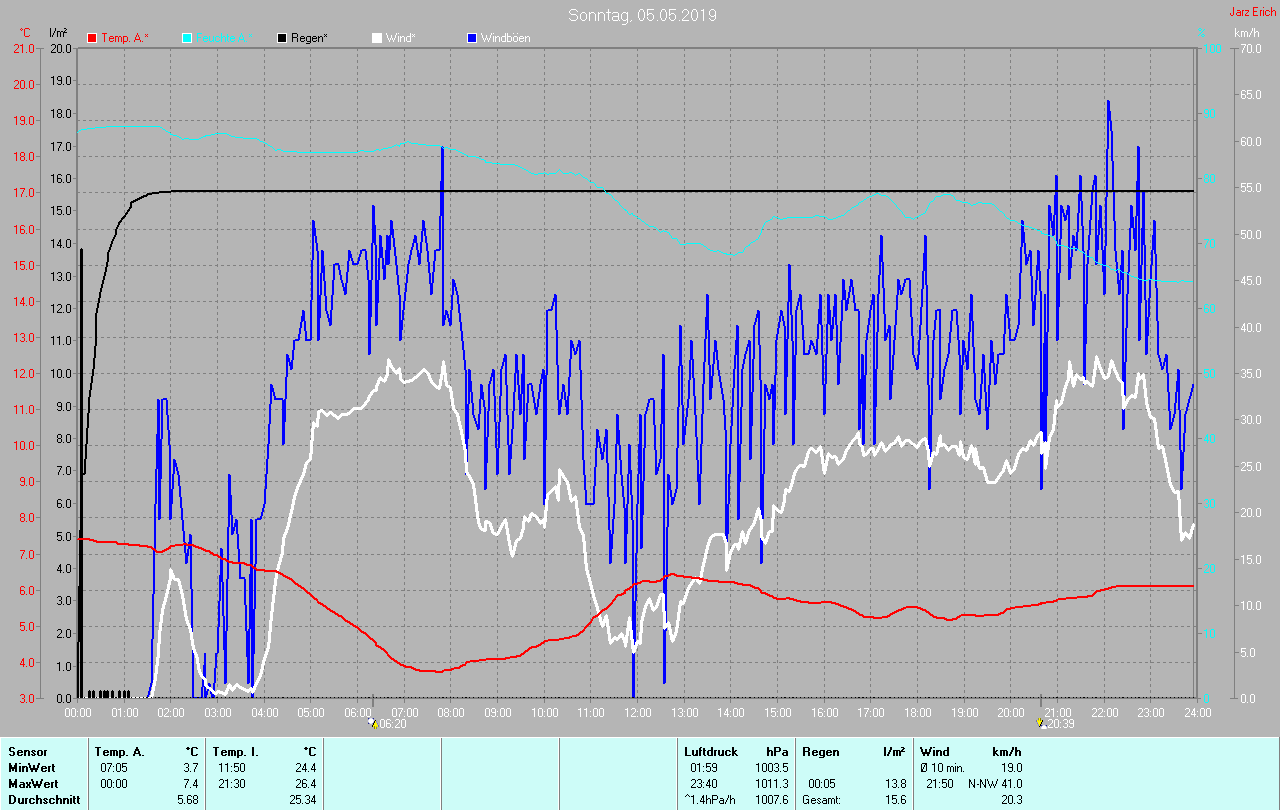
Task: Click the MinWert row label
Action: pos(31,768)
